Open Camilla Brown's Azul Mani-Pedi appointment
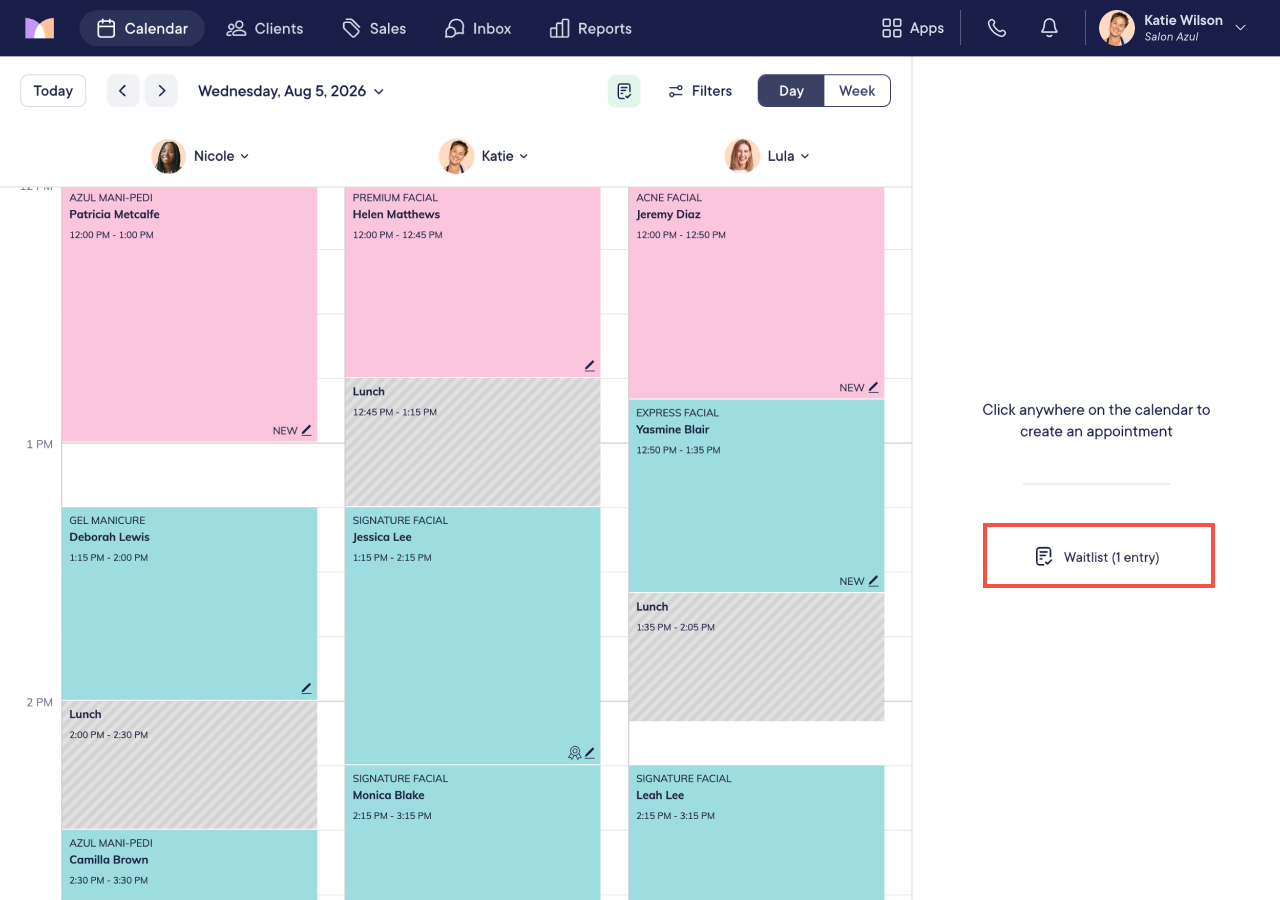1280x900 pixels. click(189, 865)
